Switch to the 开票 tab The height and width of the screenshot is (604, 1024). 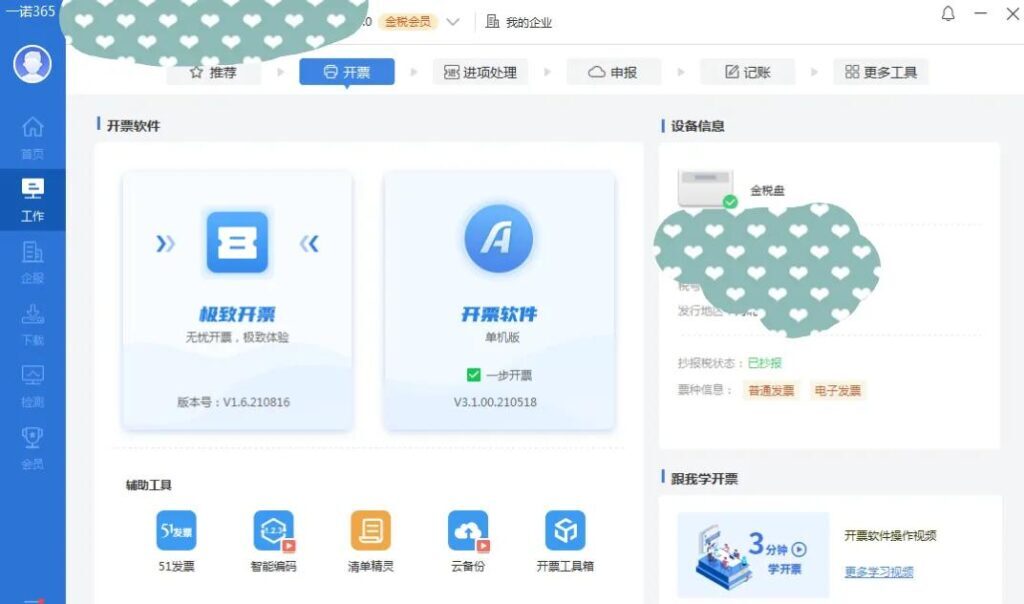(347, 72)
